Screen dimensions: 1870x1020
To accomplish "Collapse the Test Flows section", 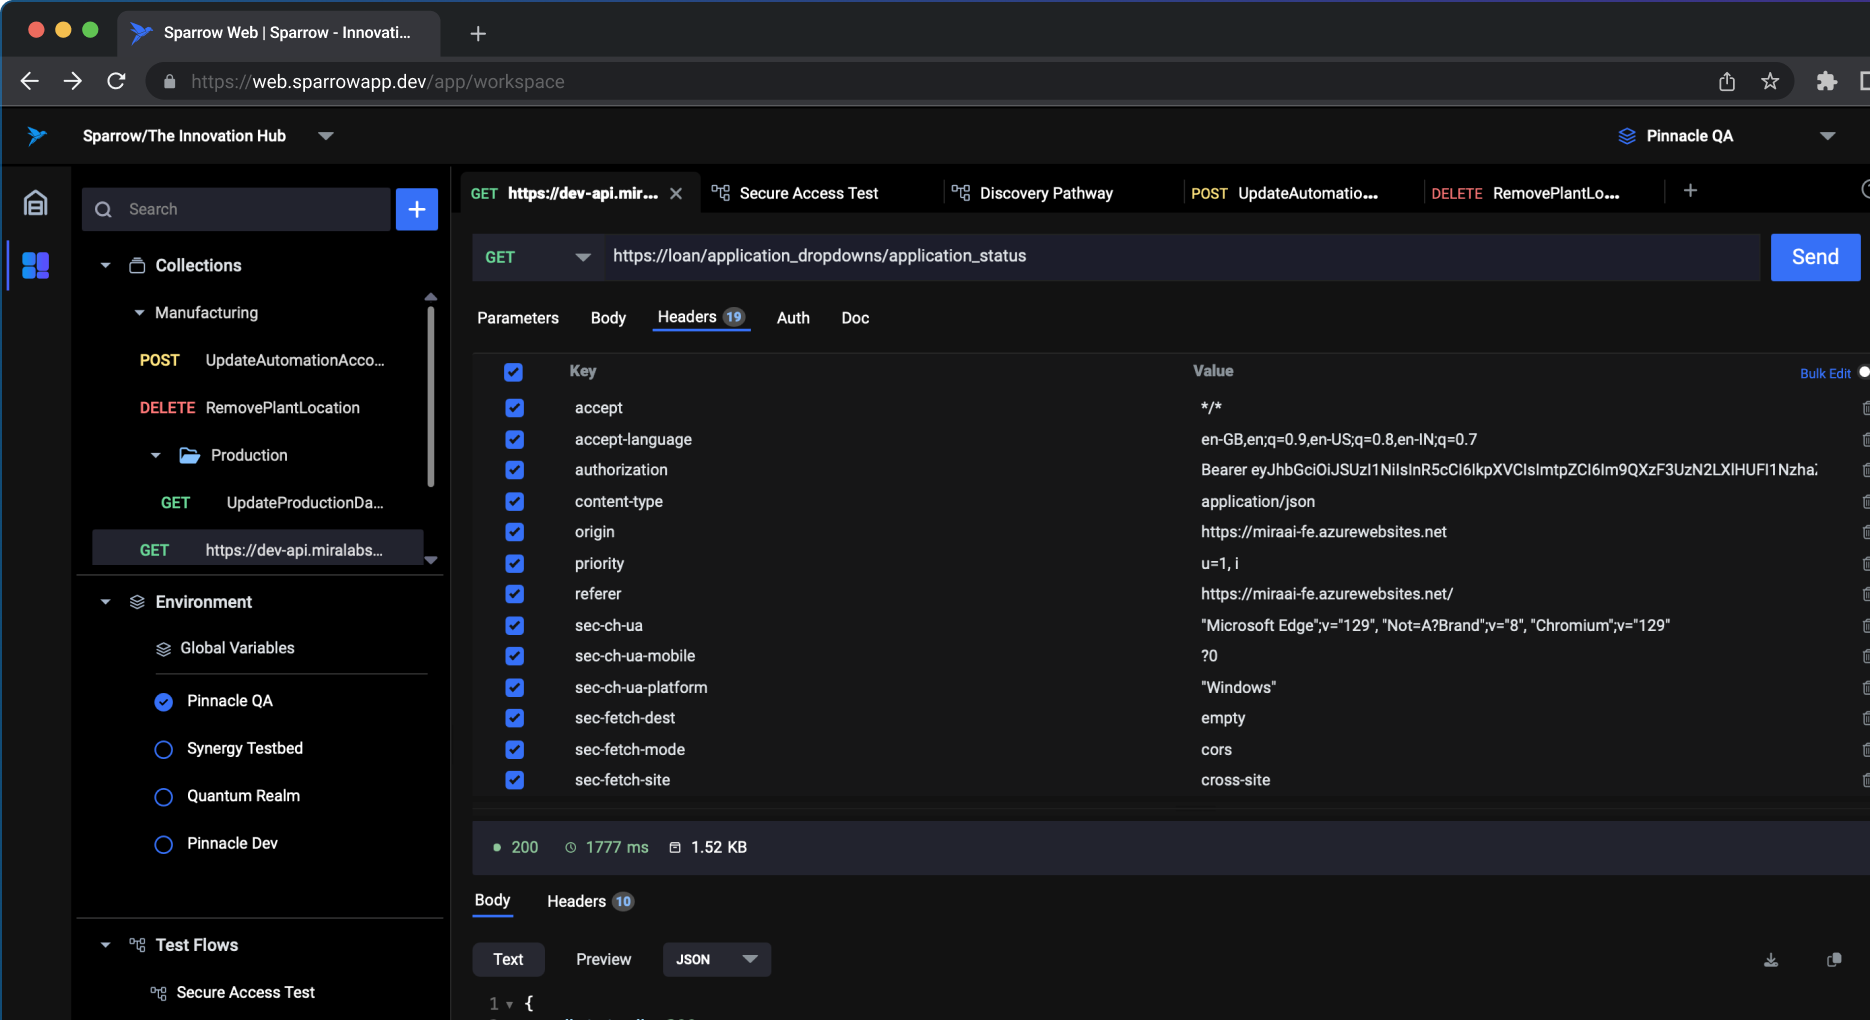I will tap(105, 945).
